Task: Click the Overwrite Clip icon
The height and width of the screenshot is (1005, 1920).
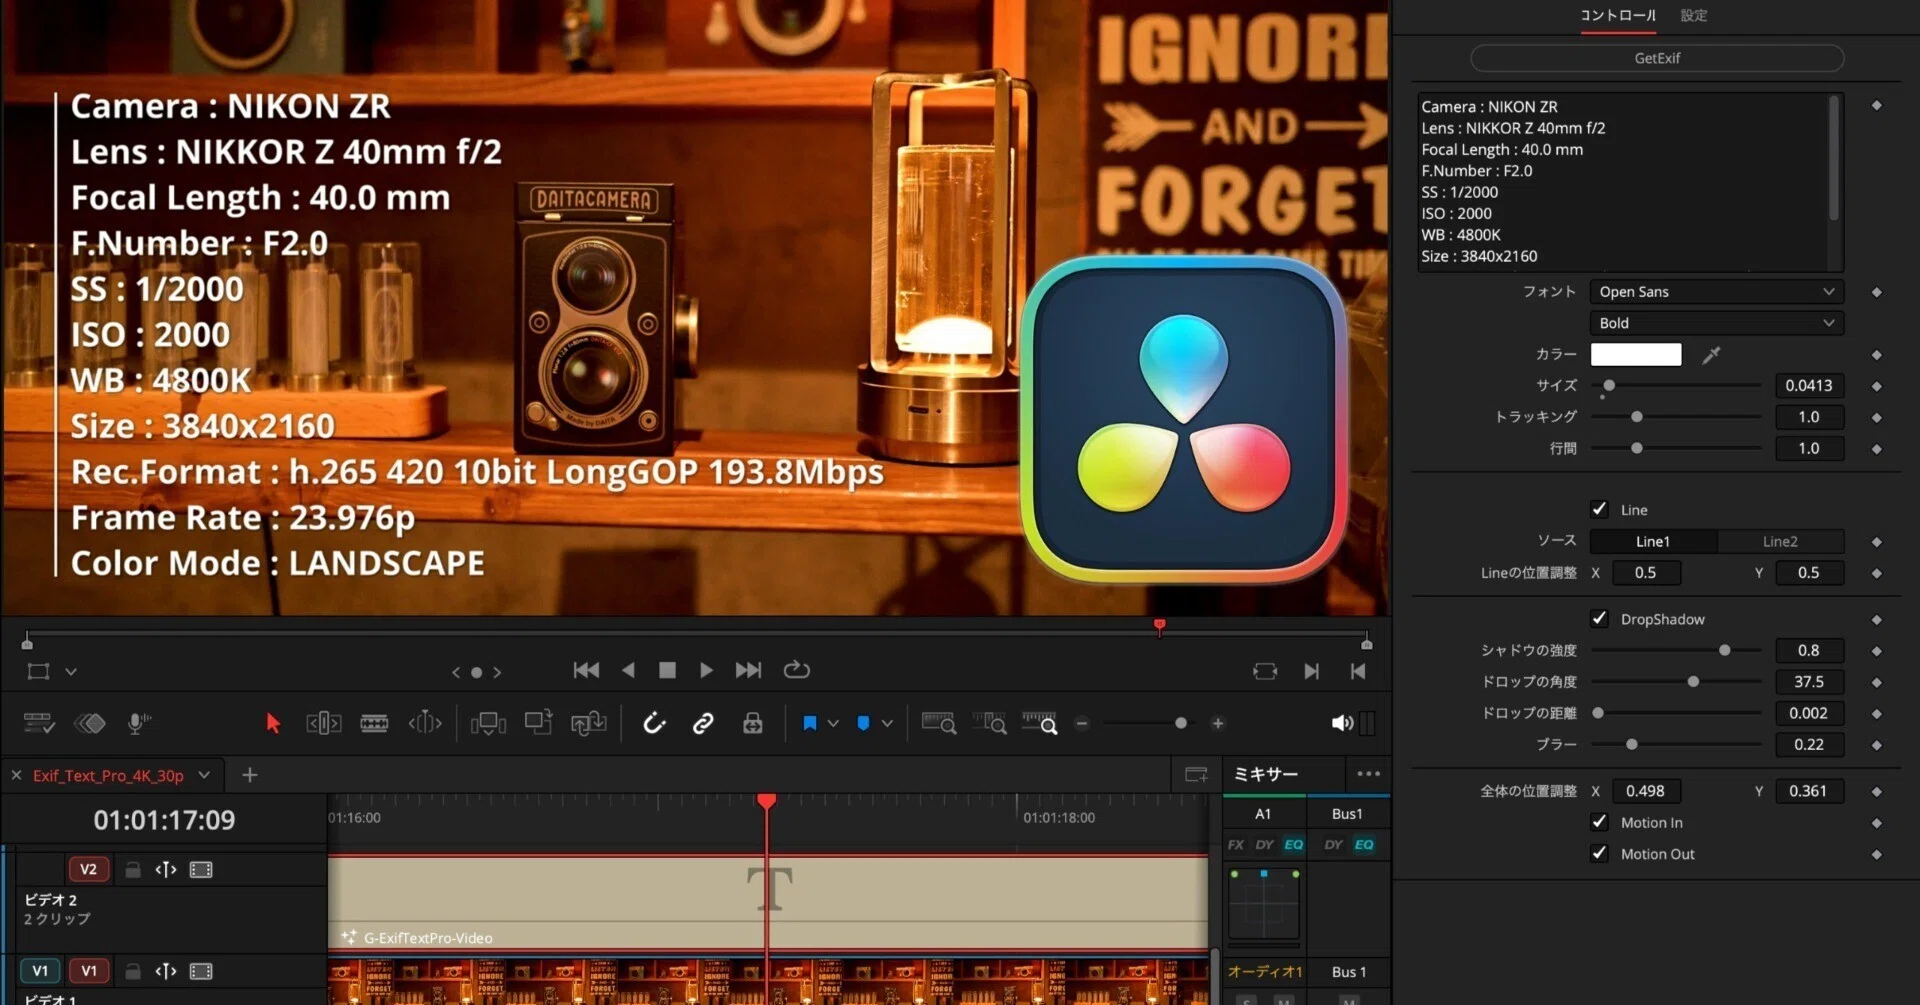Action: pos(539,722)
